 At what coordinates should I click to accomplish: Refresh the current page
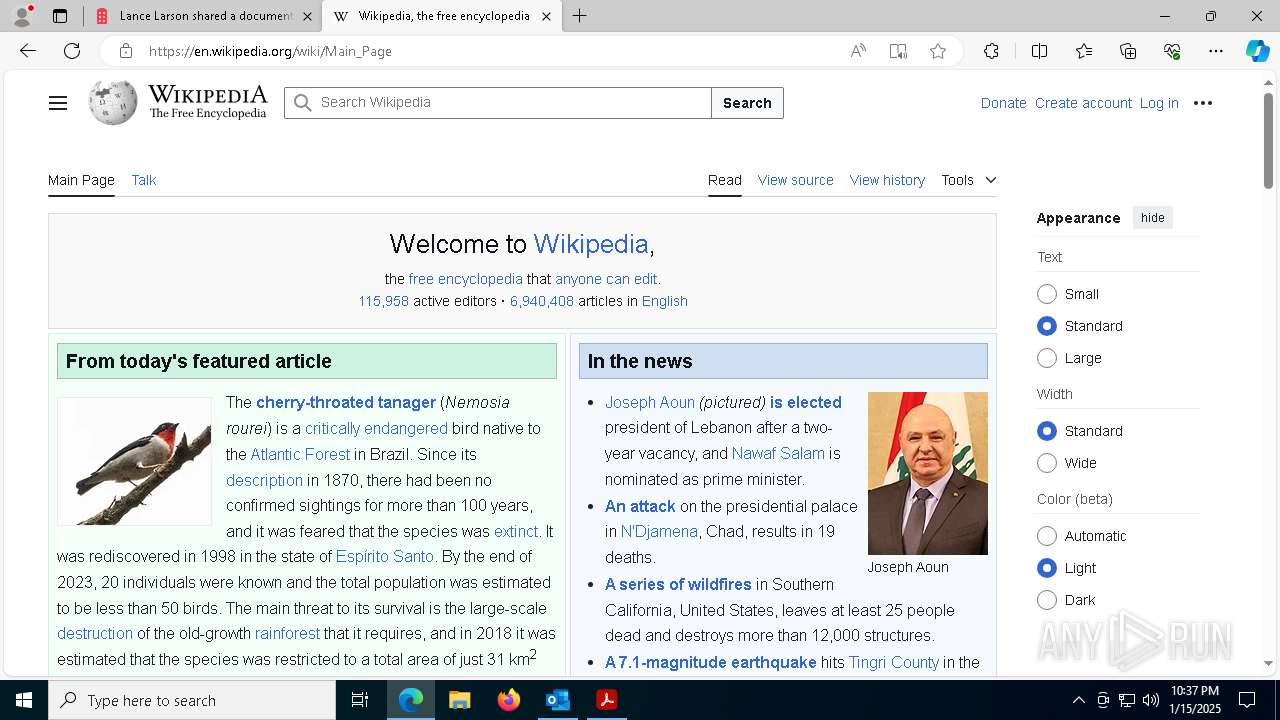pos(72,51)
